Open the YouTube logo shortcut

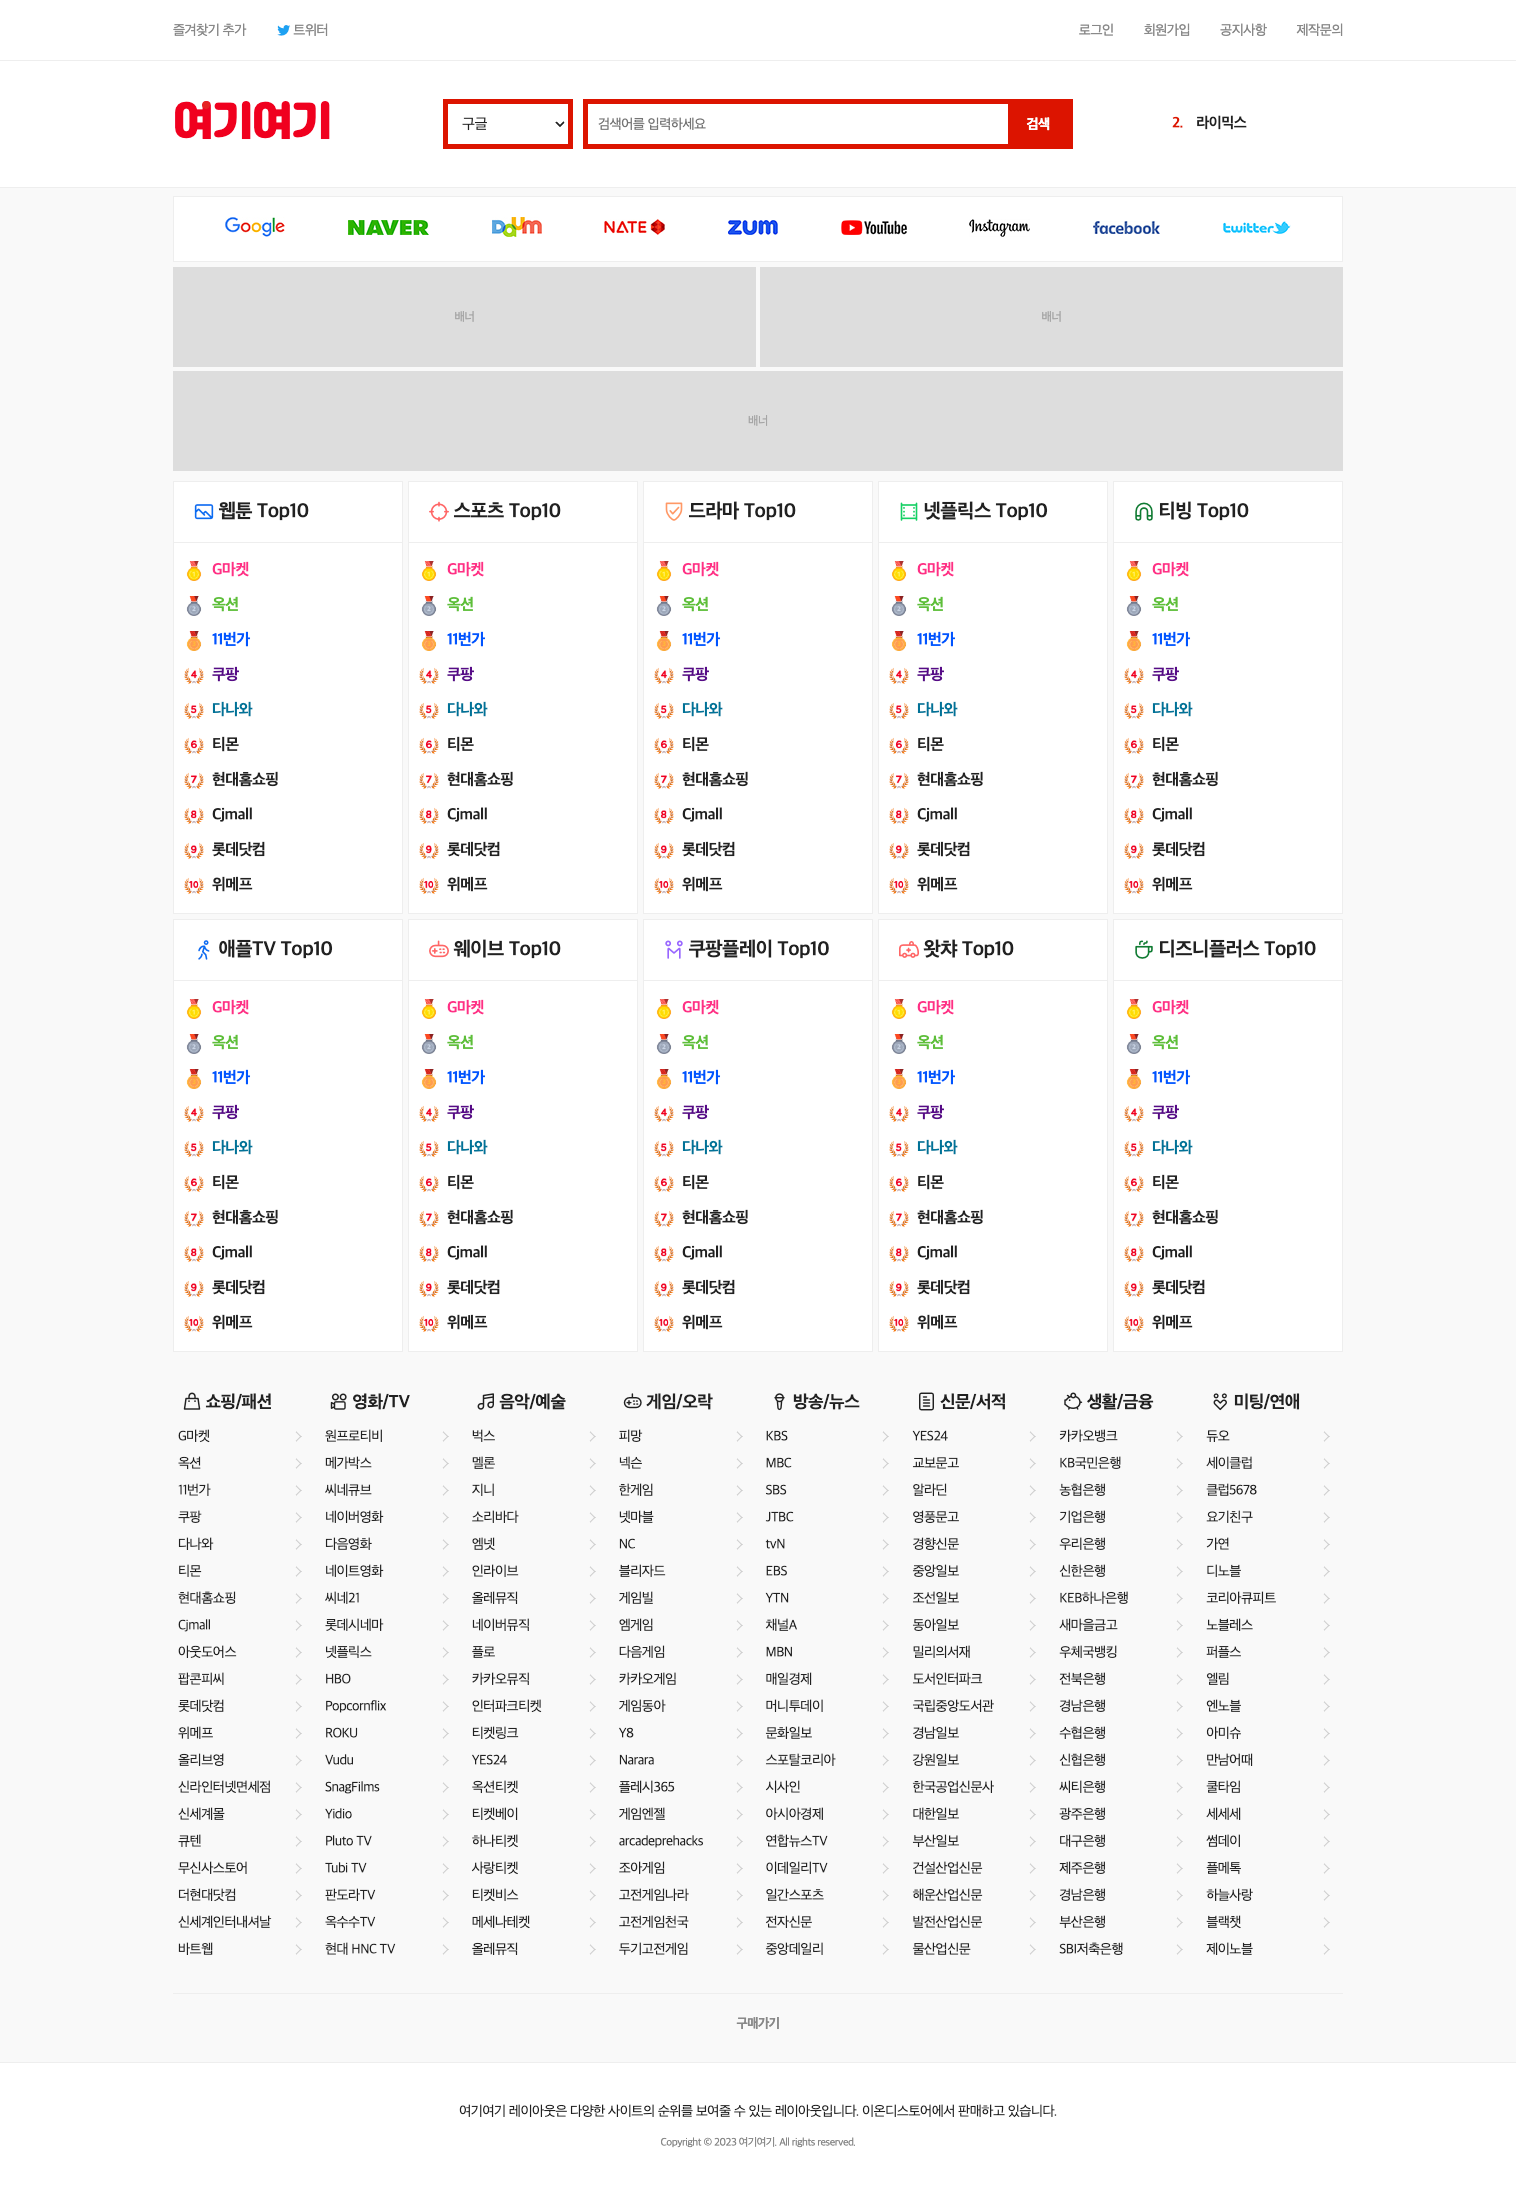[x=874, y=228]
